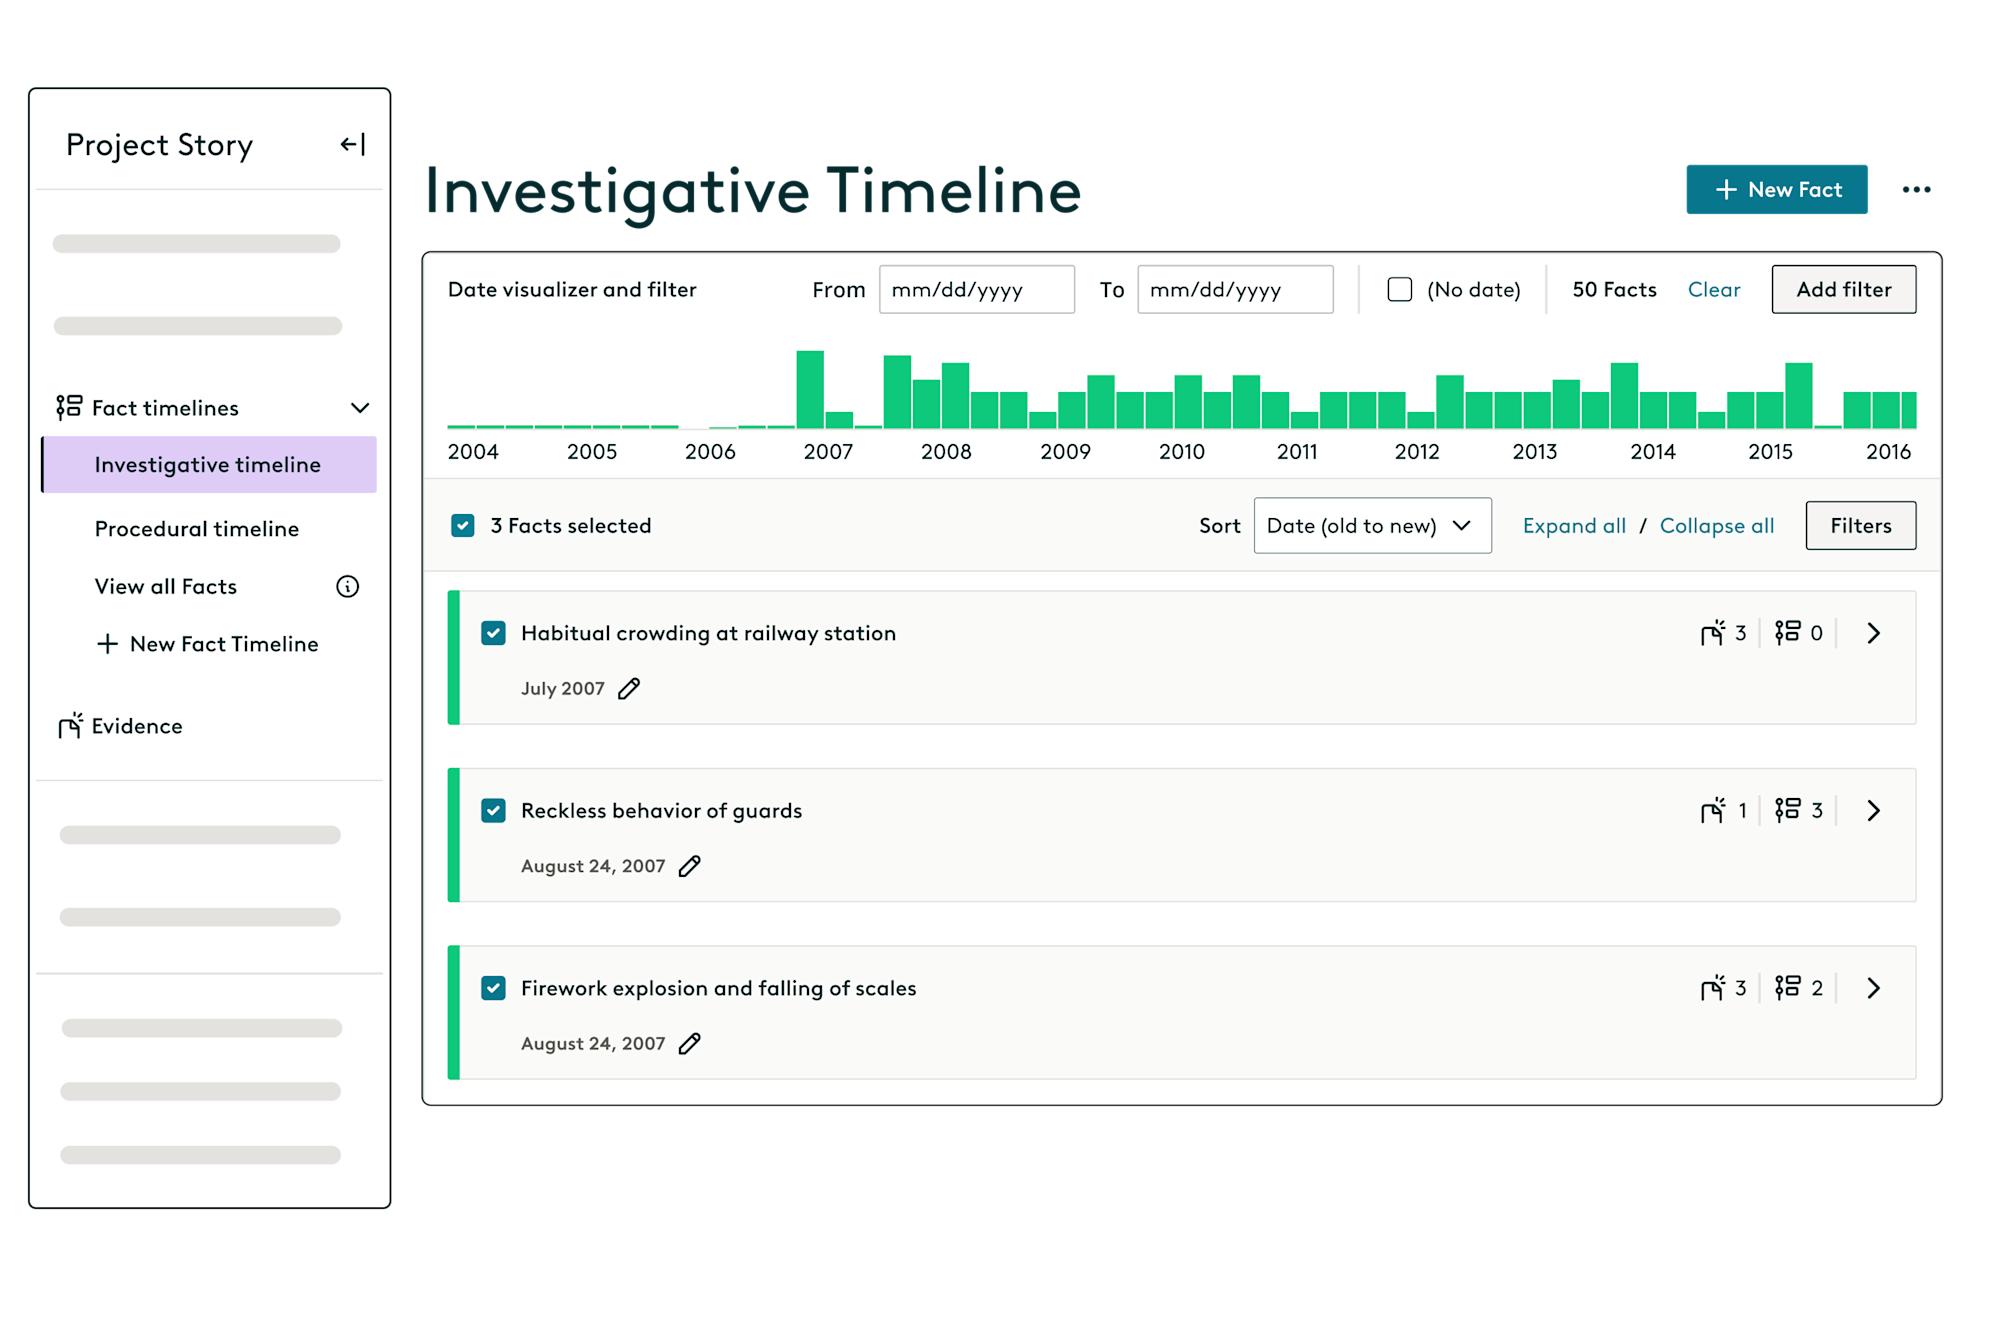Open info icon beside View all Facts
Screen dimensions: 2000x1333
347,587
